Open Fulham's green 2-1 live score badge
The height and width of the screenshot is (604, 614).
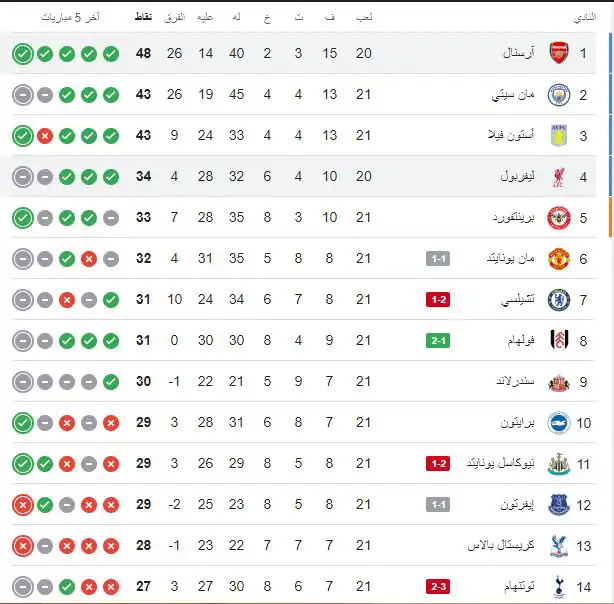tap(438, 340)
